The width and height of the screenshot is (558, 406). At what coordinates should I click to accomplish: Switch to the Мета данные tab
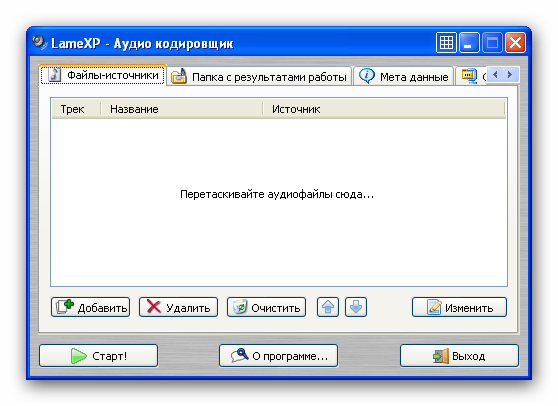(404, 77)
